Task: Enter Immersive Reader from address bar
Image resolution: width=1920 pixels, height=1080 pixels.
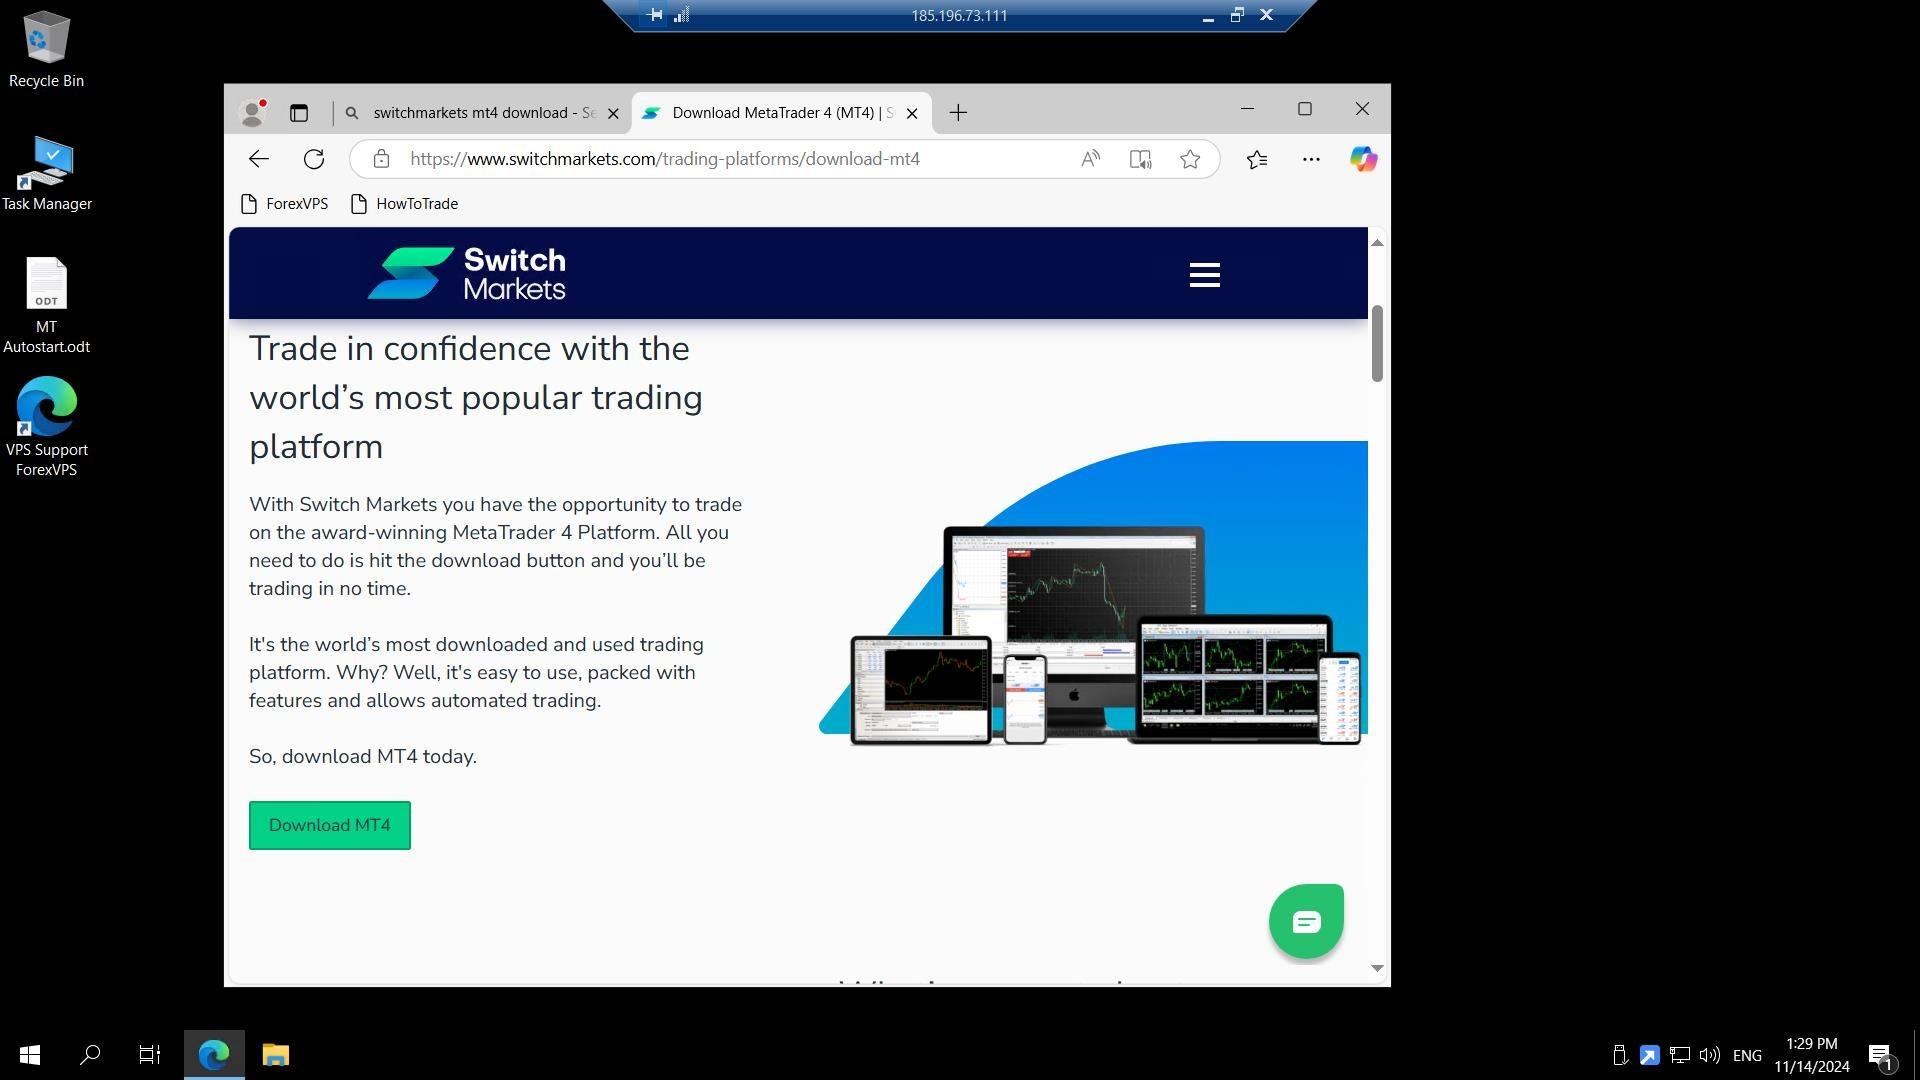Action: [x=1140, y=159]
